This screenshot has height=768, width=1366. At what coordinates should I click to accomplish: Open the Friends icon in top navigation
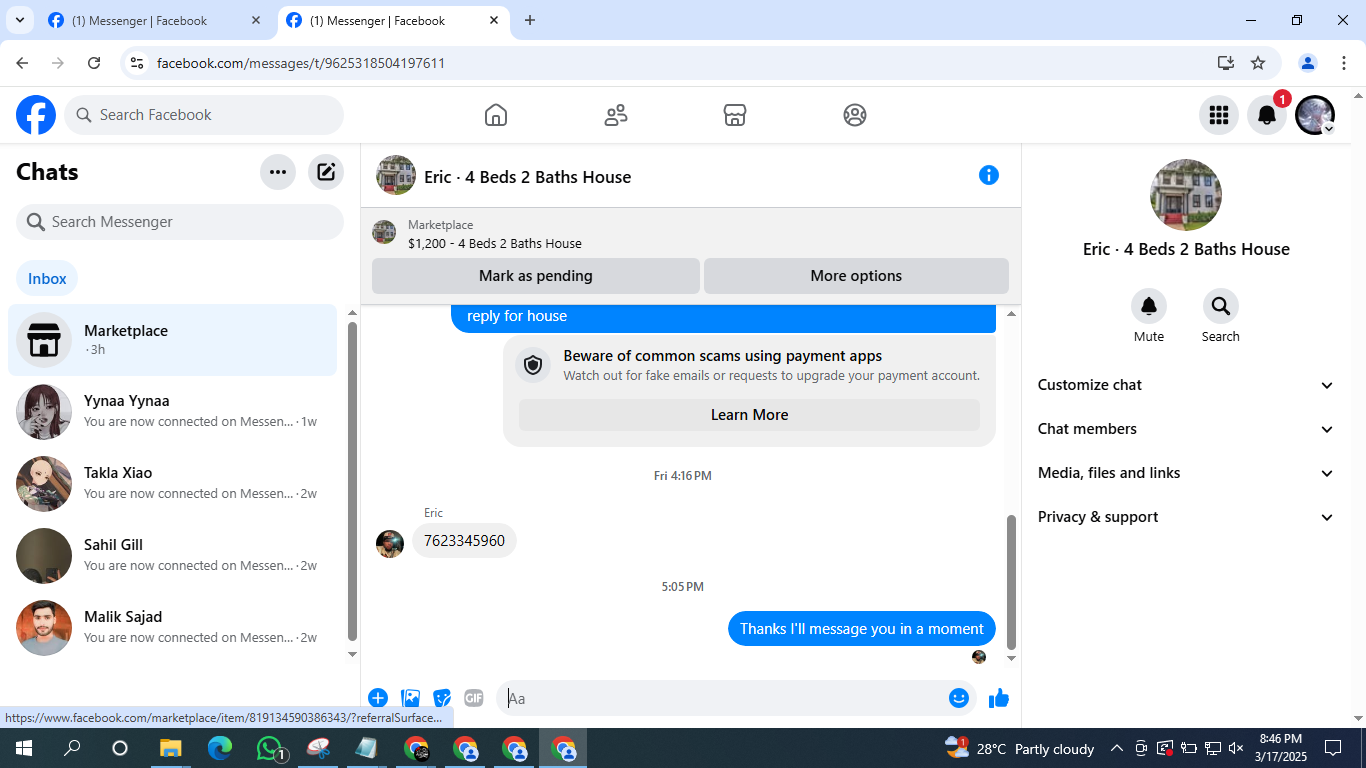tap(616, 115)
